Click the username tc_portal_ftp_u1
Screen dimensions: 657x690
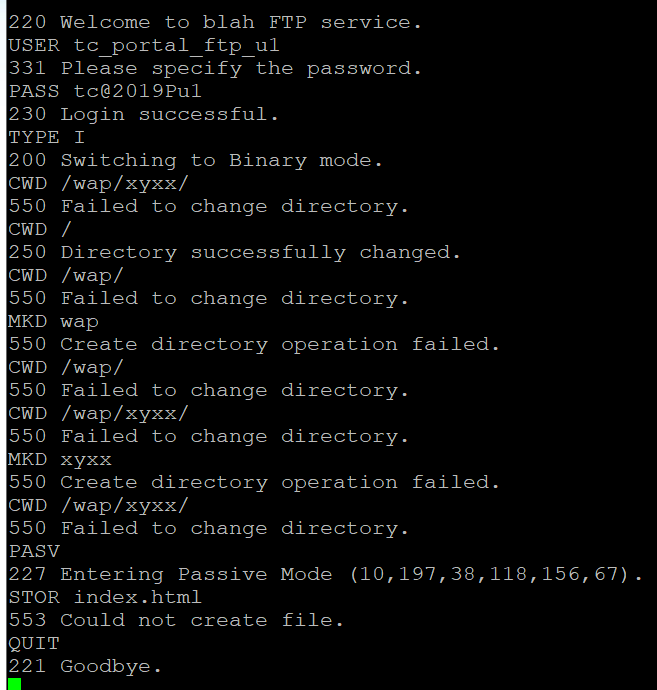click(177, 45)
